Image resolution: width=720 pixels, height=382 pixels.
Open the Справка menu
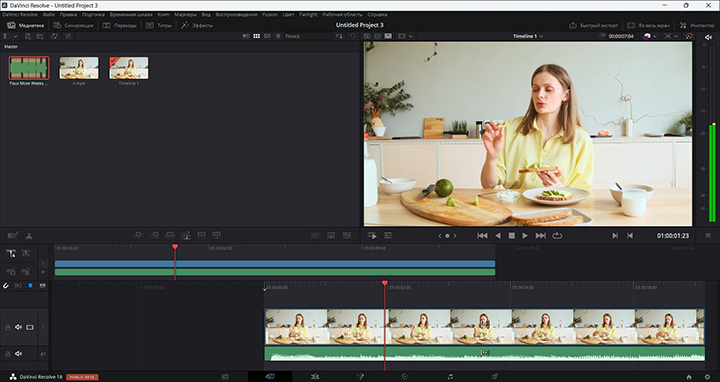point(377,15)
